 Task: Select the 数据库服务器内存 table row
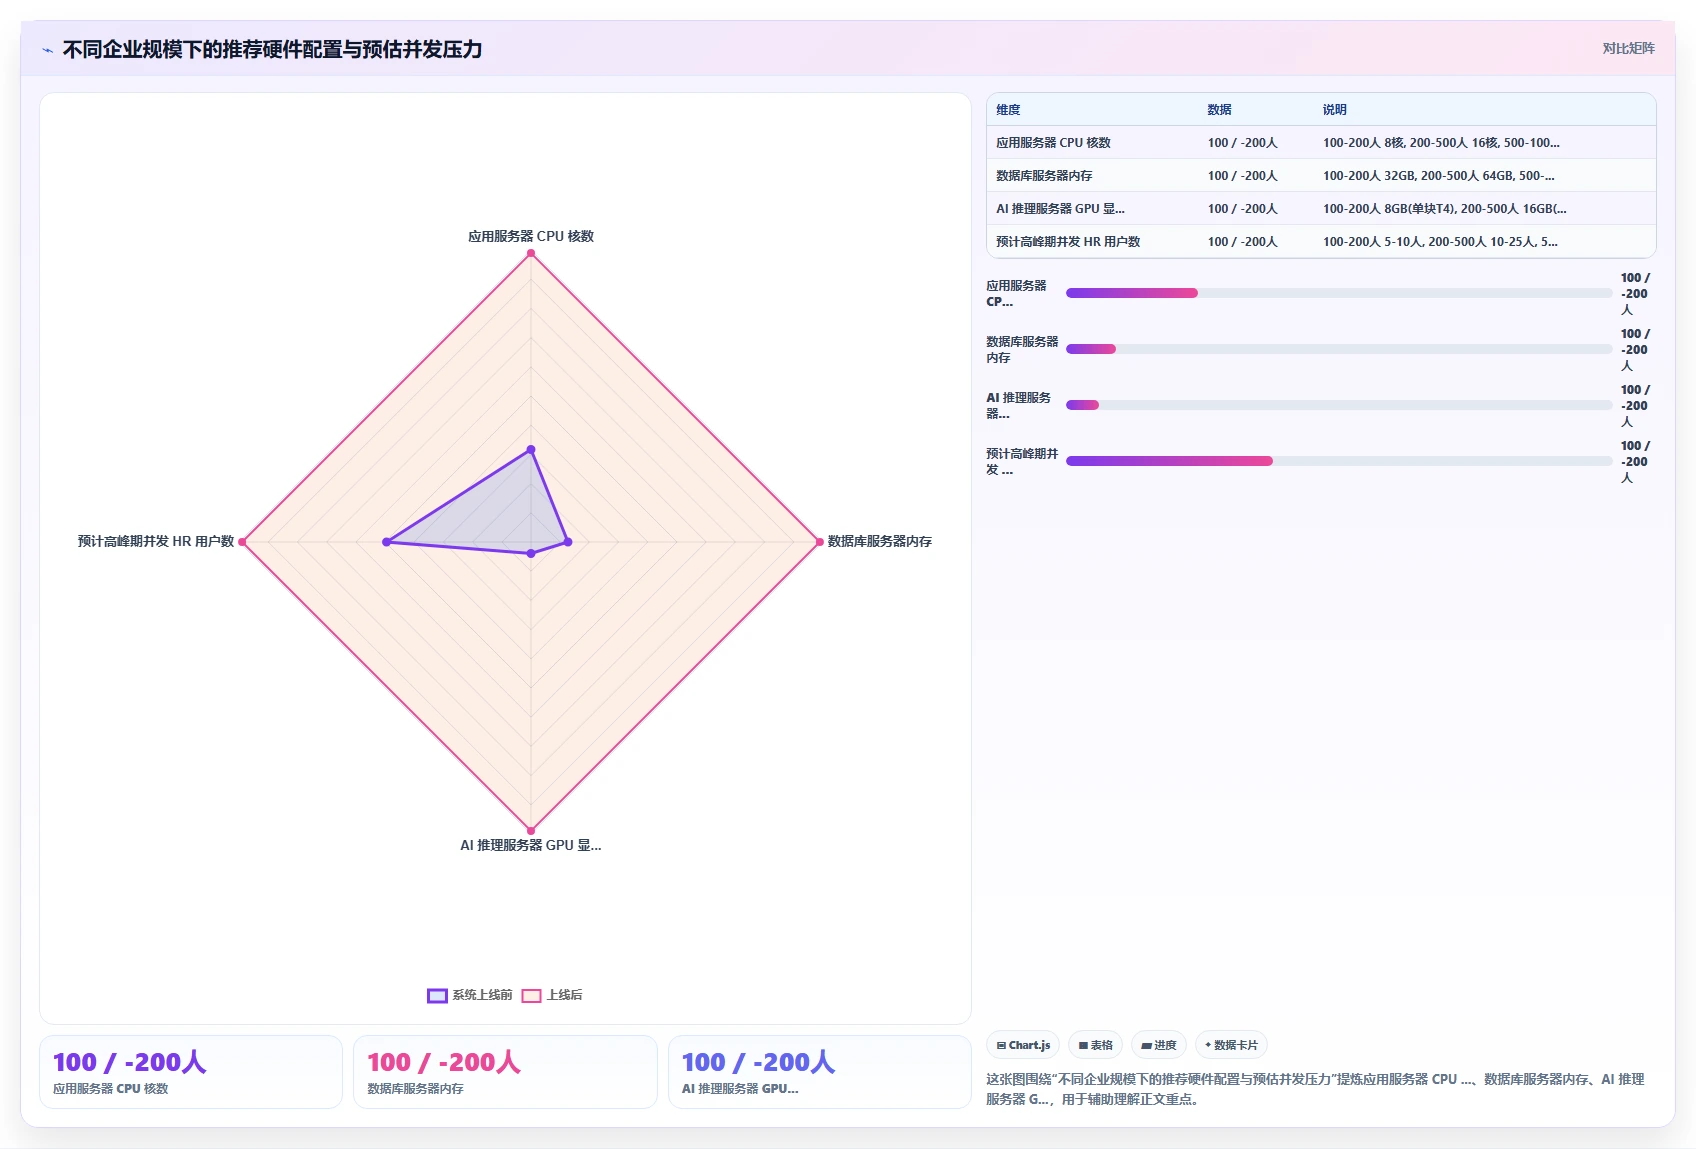(1321, 176)
